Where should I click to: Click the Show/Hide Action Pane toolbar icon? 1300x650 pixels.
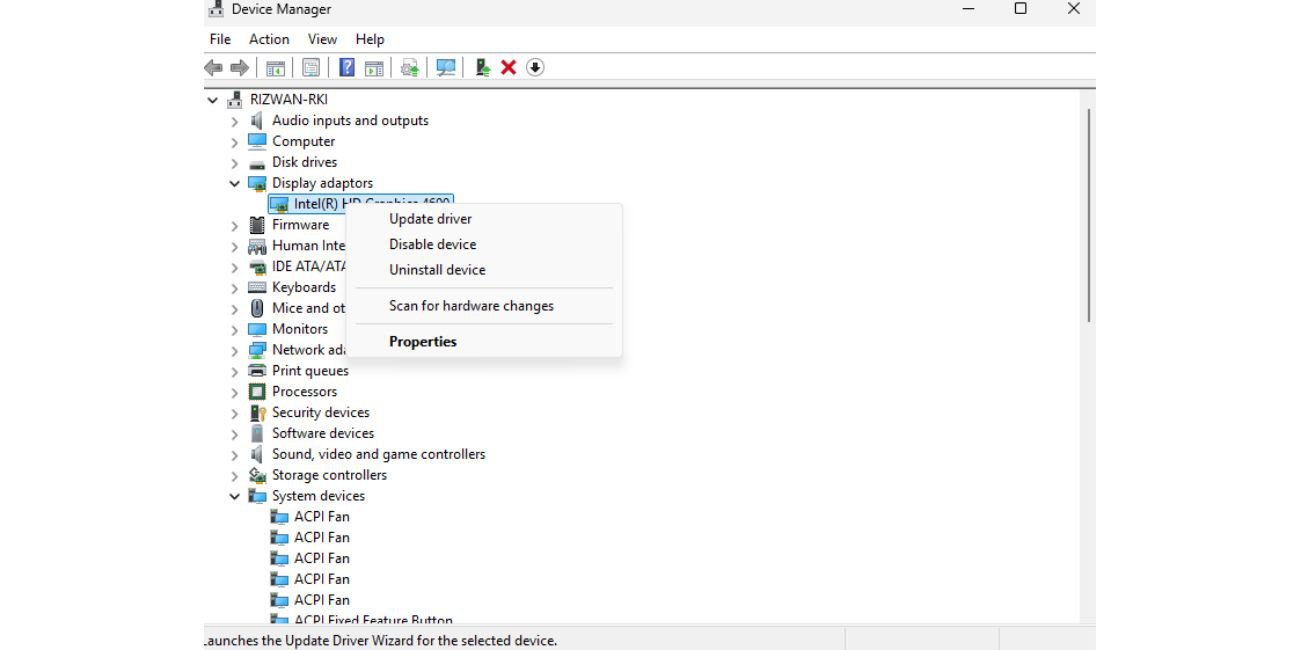pos(374,67)
